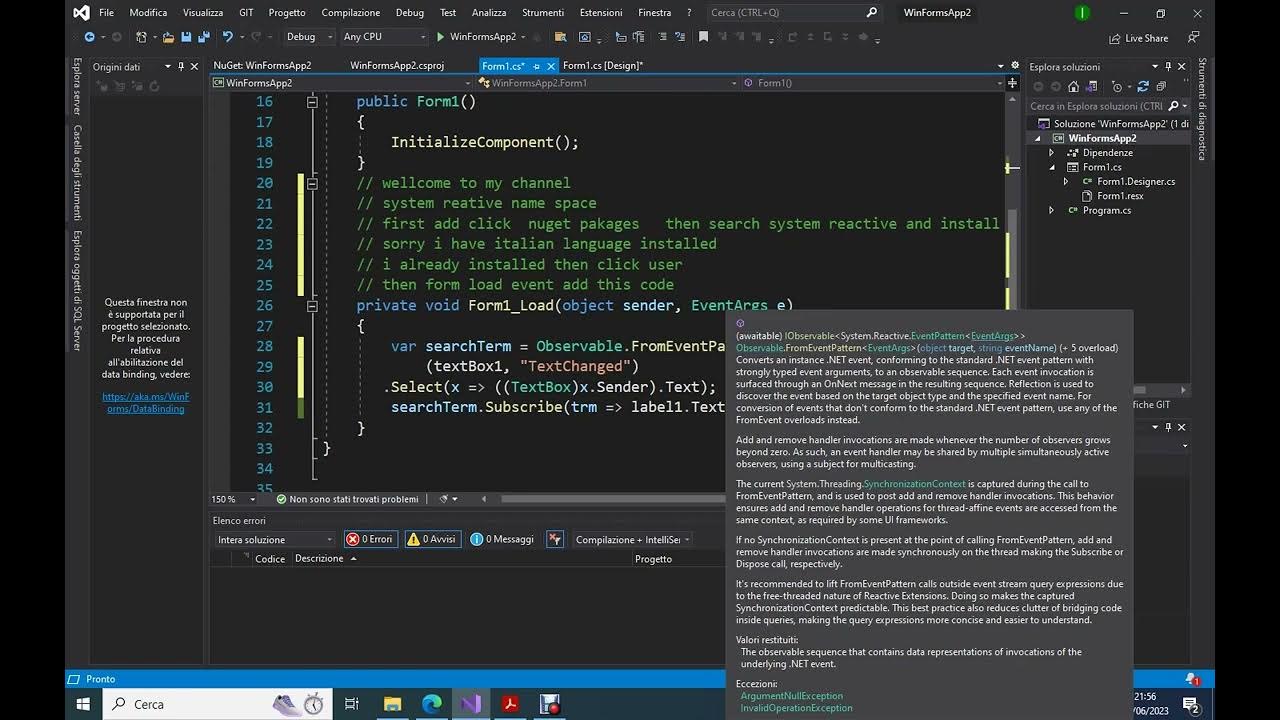This screenshot has height=720, width=1280.
Task: Open the Esplora server side tab
Action: 77,87
